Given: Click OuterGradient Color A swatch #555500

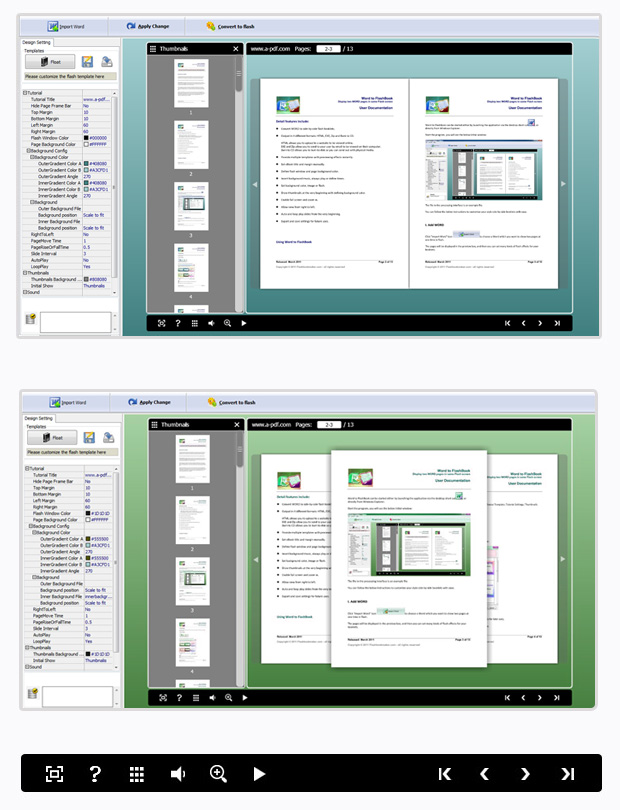Looking at the screenshot, I should [x=88, y=539].
